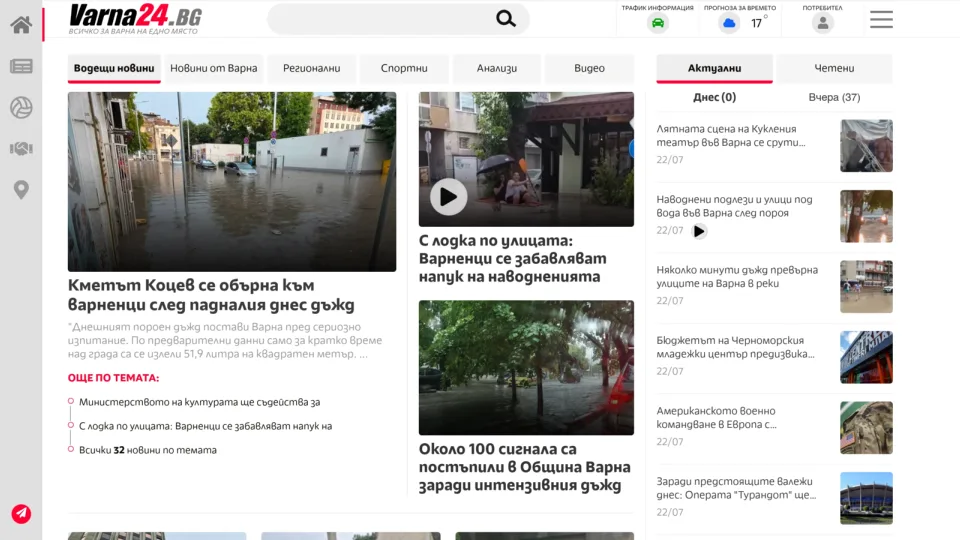Open the map pin icon in sidebar
This screenshot has width=960, height=540.
pyautogui.click(x=21, y=190)
